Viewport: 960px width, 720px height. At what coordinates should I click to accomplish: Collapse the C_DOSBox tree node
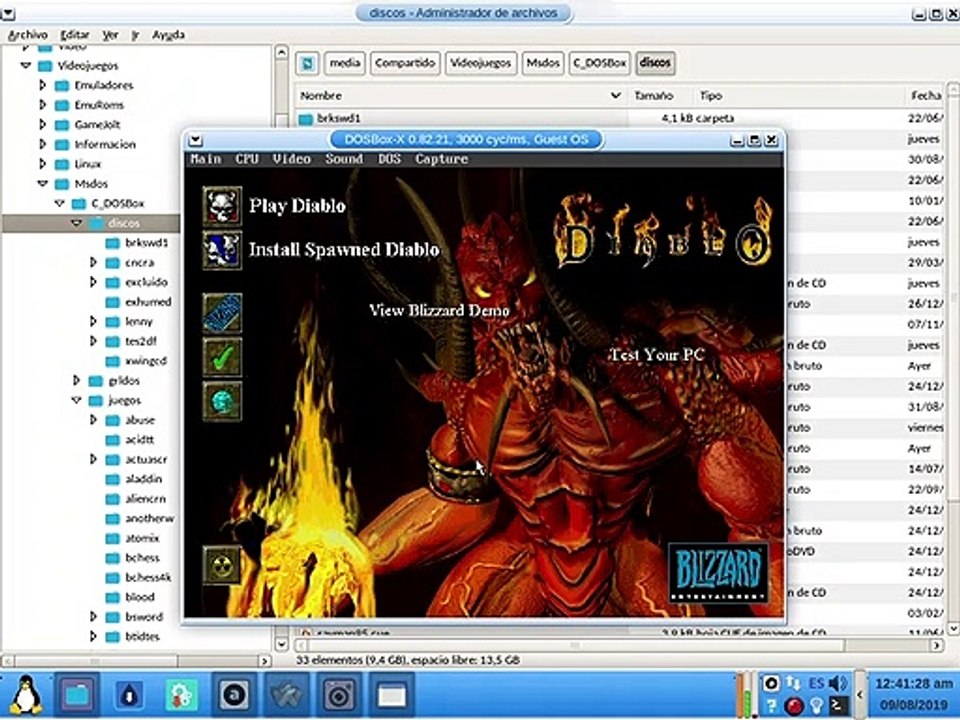coord(59,203)
